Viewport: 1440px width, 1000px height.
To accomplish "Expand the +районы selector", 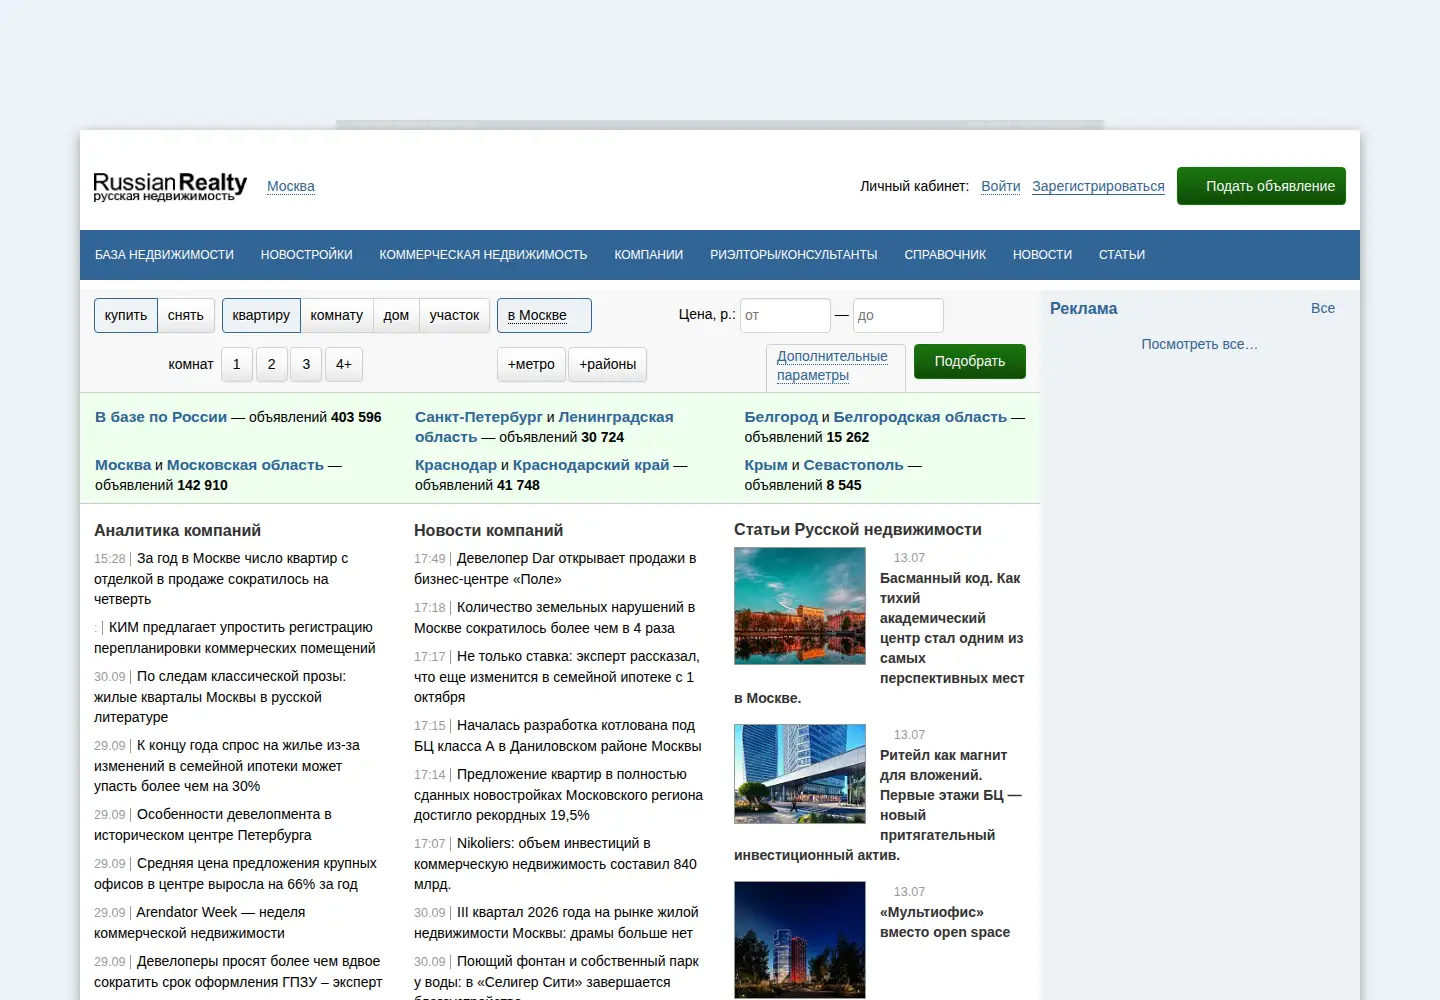I will [608, 364].
